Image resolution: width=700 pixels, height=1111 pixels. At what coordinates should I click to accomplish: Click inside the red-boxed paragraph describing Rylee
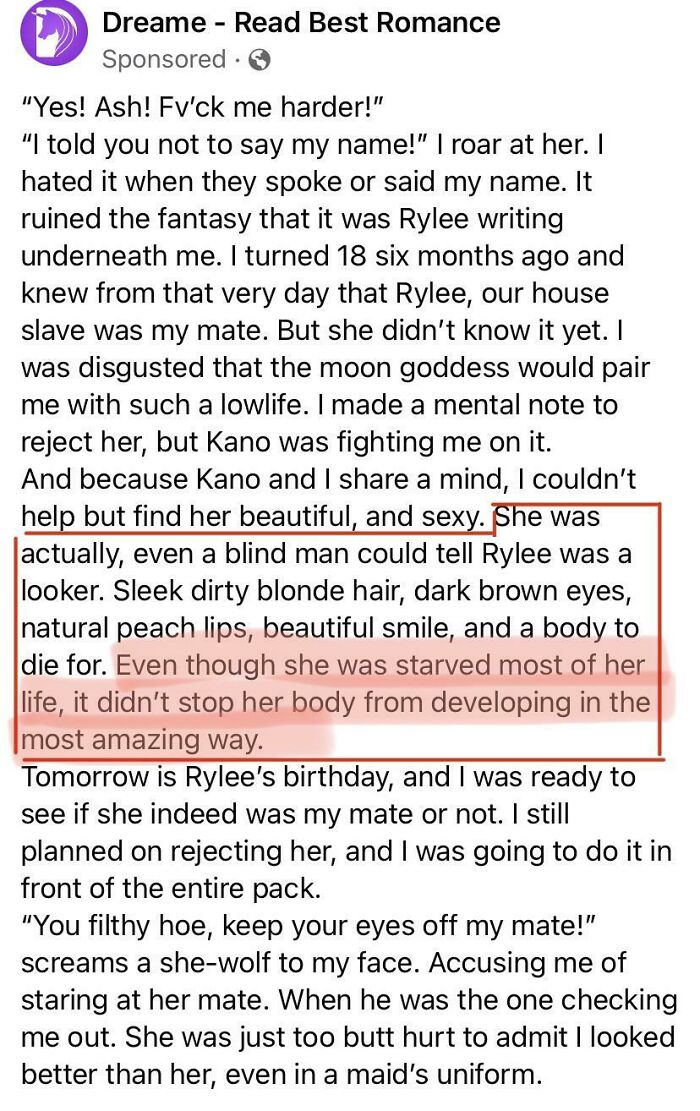click(330, 590)
